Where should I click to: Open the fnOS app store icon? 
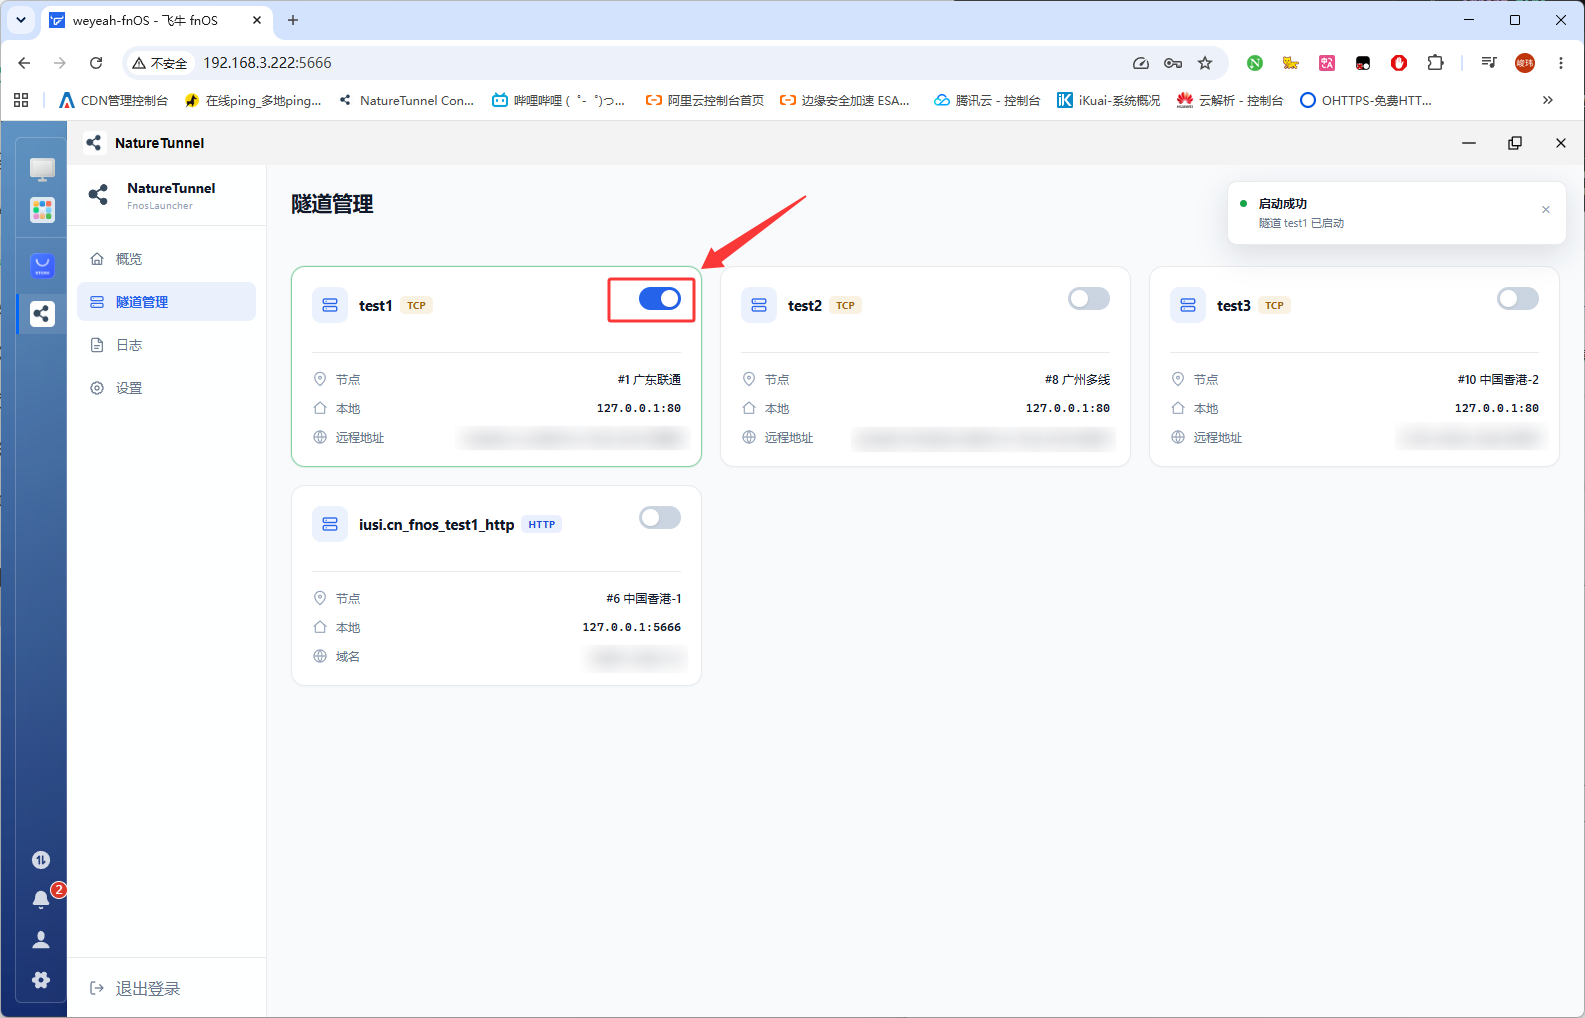pyautogui.click(x=42, y=265)
